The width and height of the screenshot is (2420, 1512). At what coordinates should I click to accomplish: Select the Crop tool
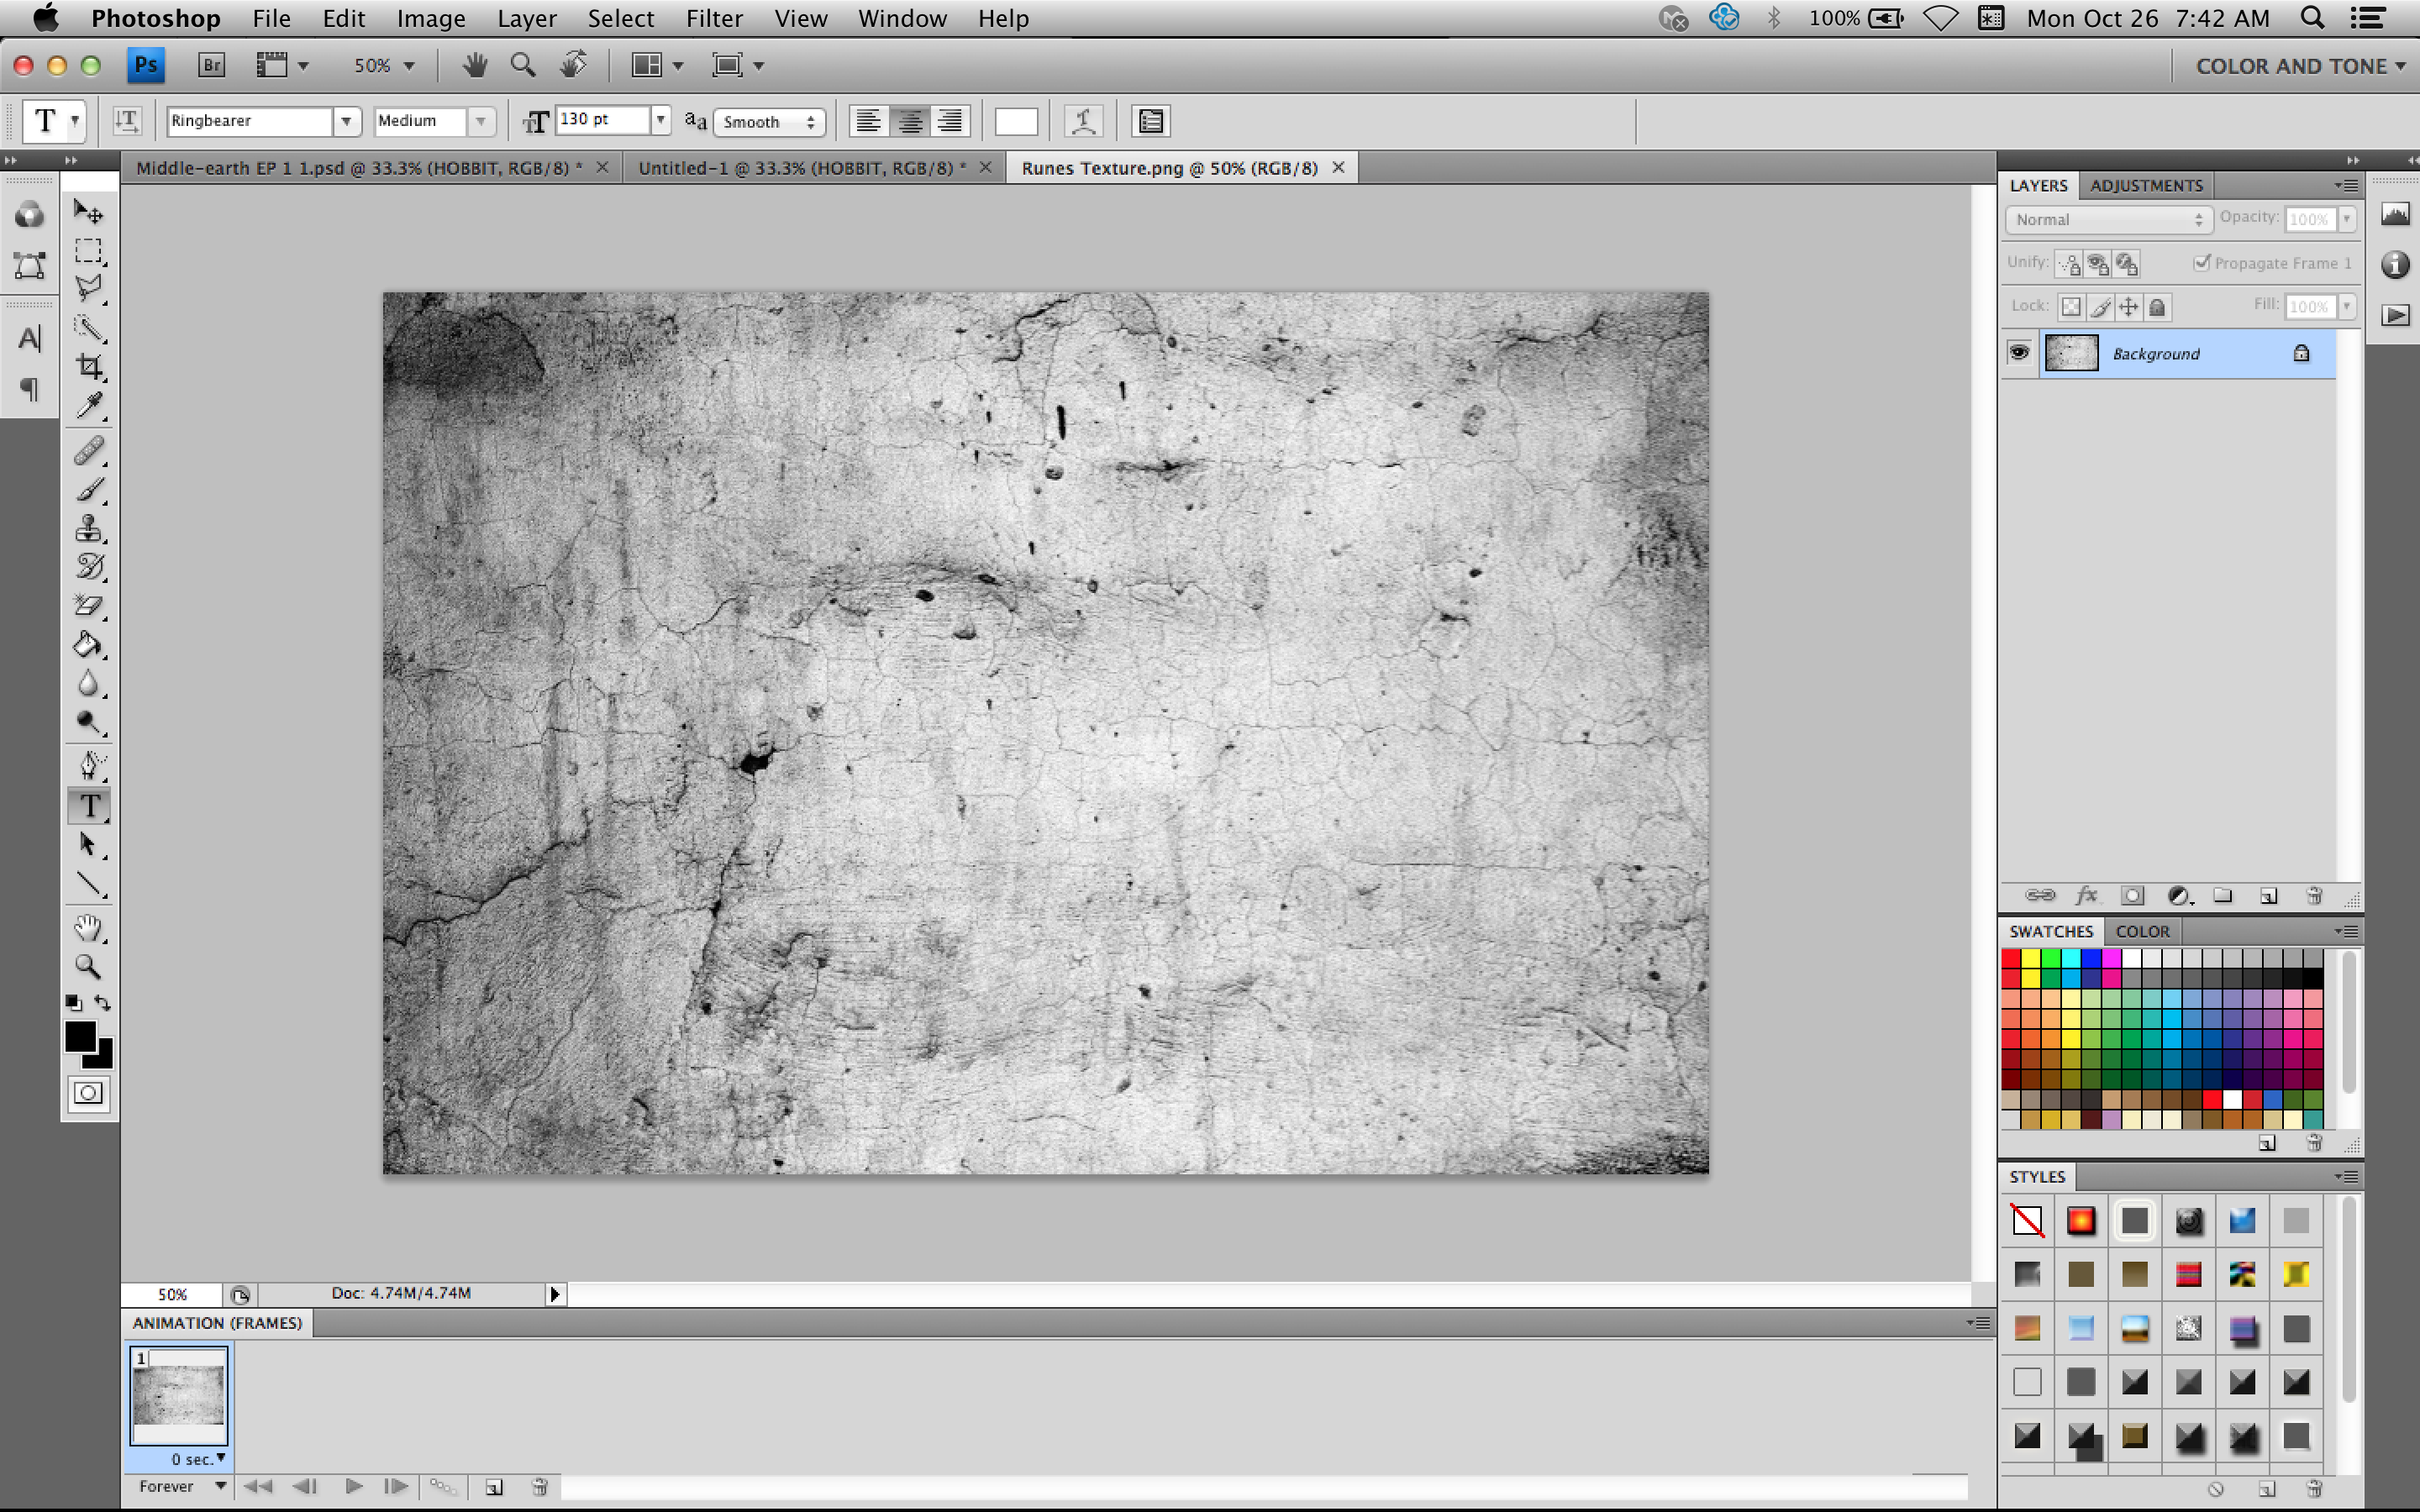point(89,366)
